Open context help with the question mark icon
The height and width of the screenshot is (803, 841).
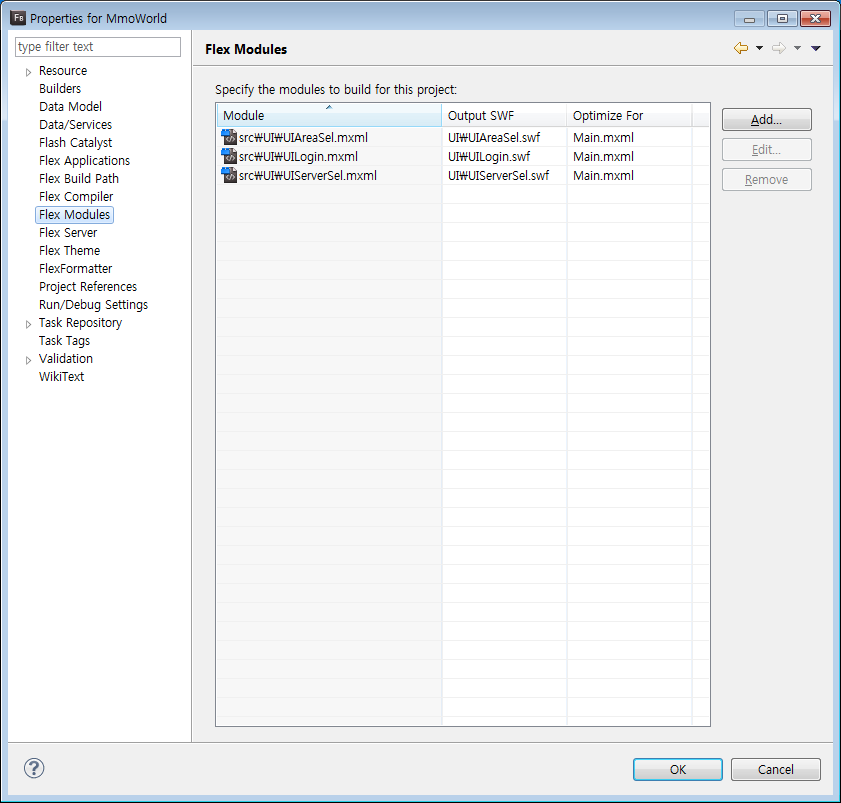coord(34,768)
